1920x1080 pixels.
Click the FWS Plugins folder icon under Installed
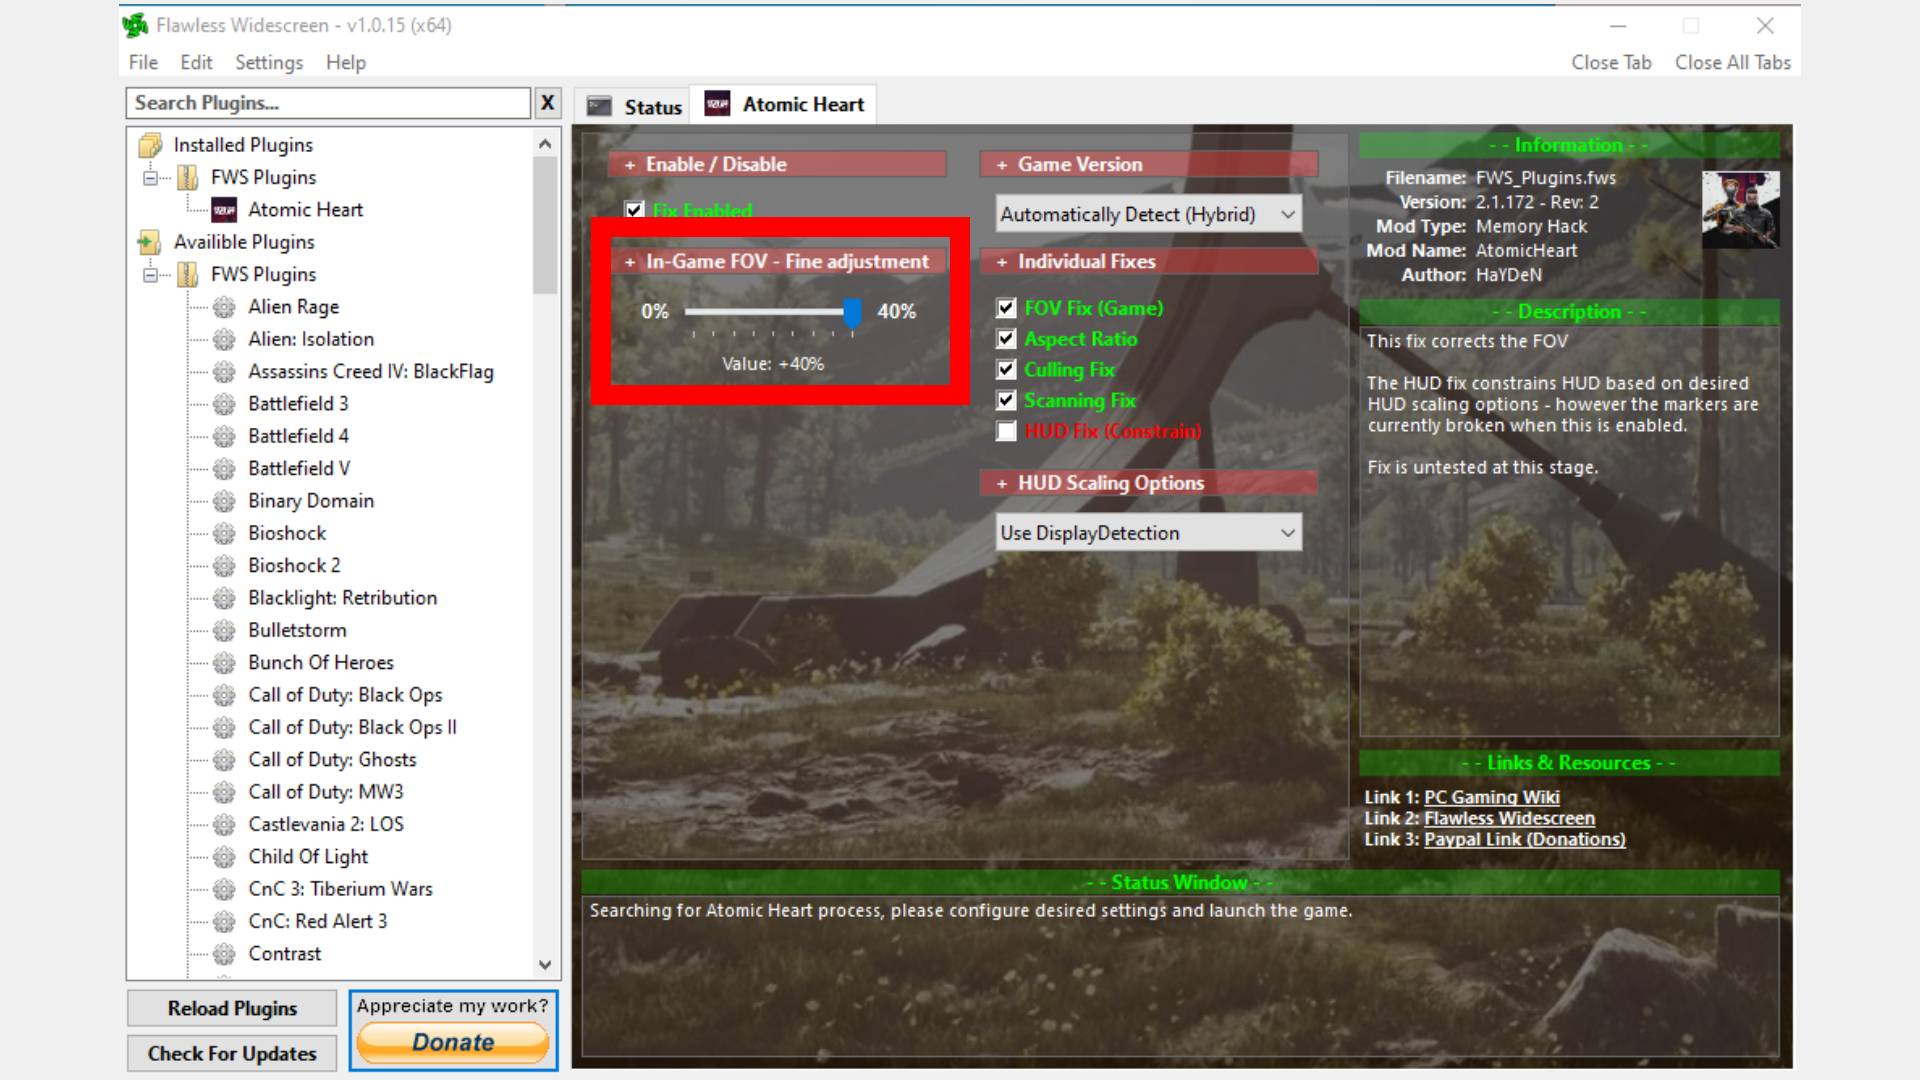[189, 177]
